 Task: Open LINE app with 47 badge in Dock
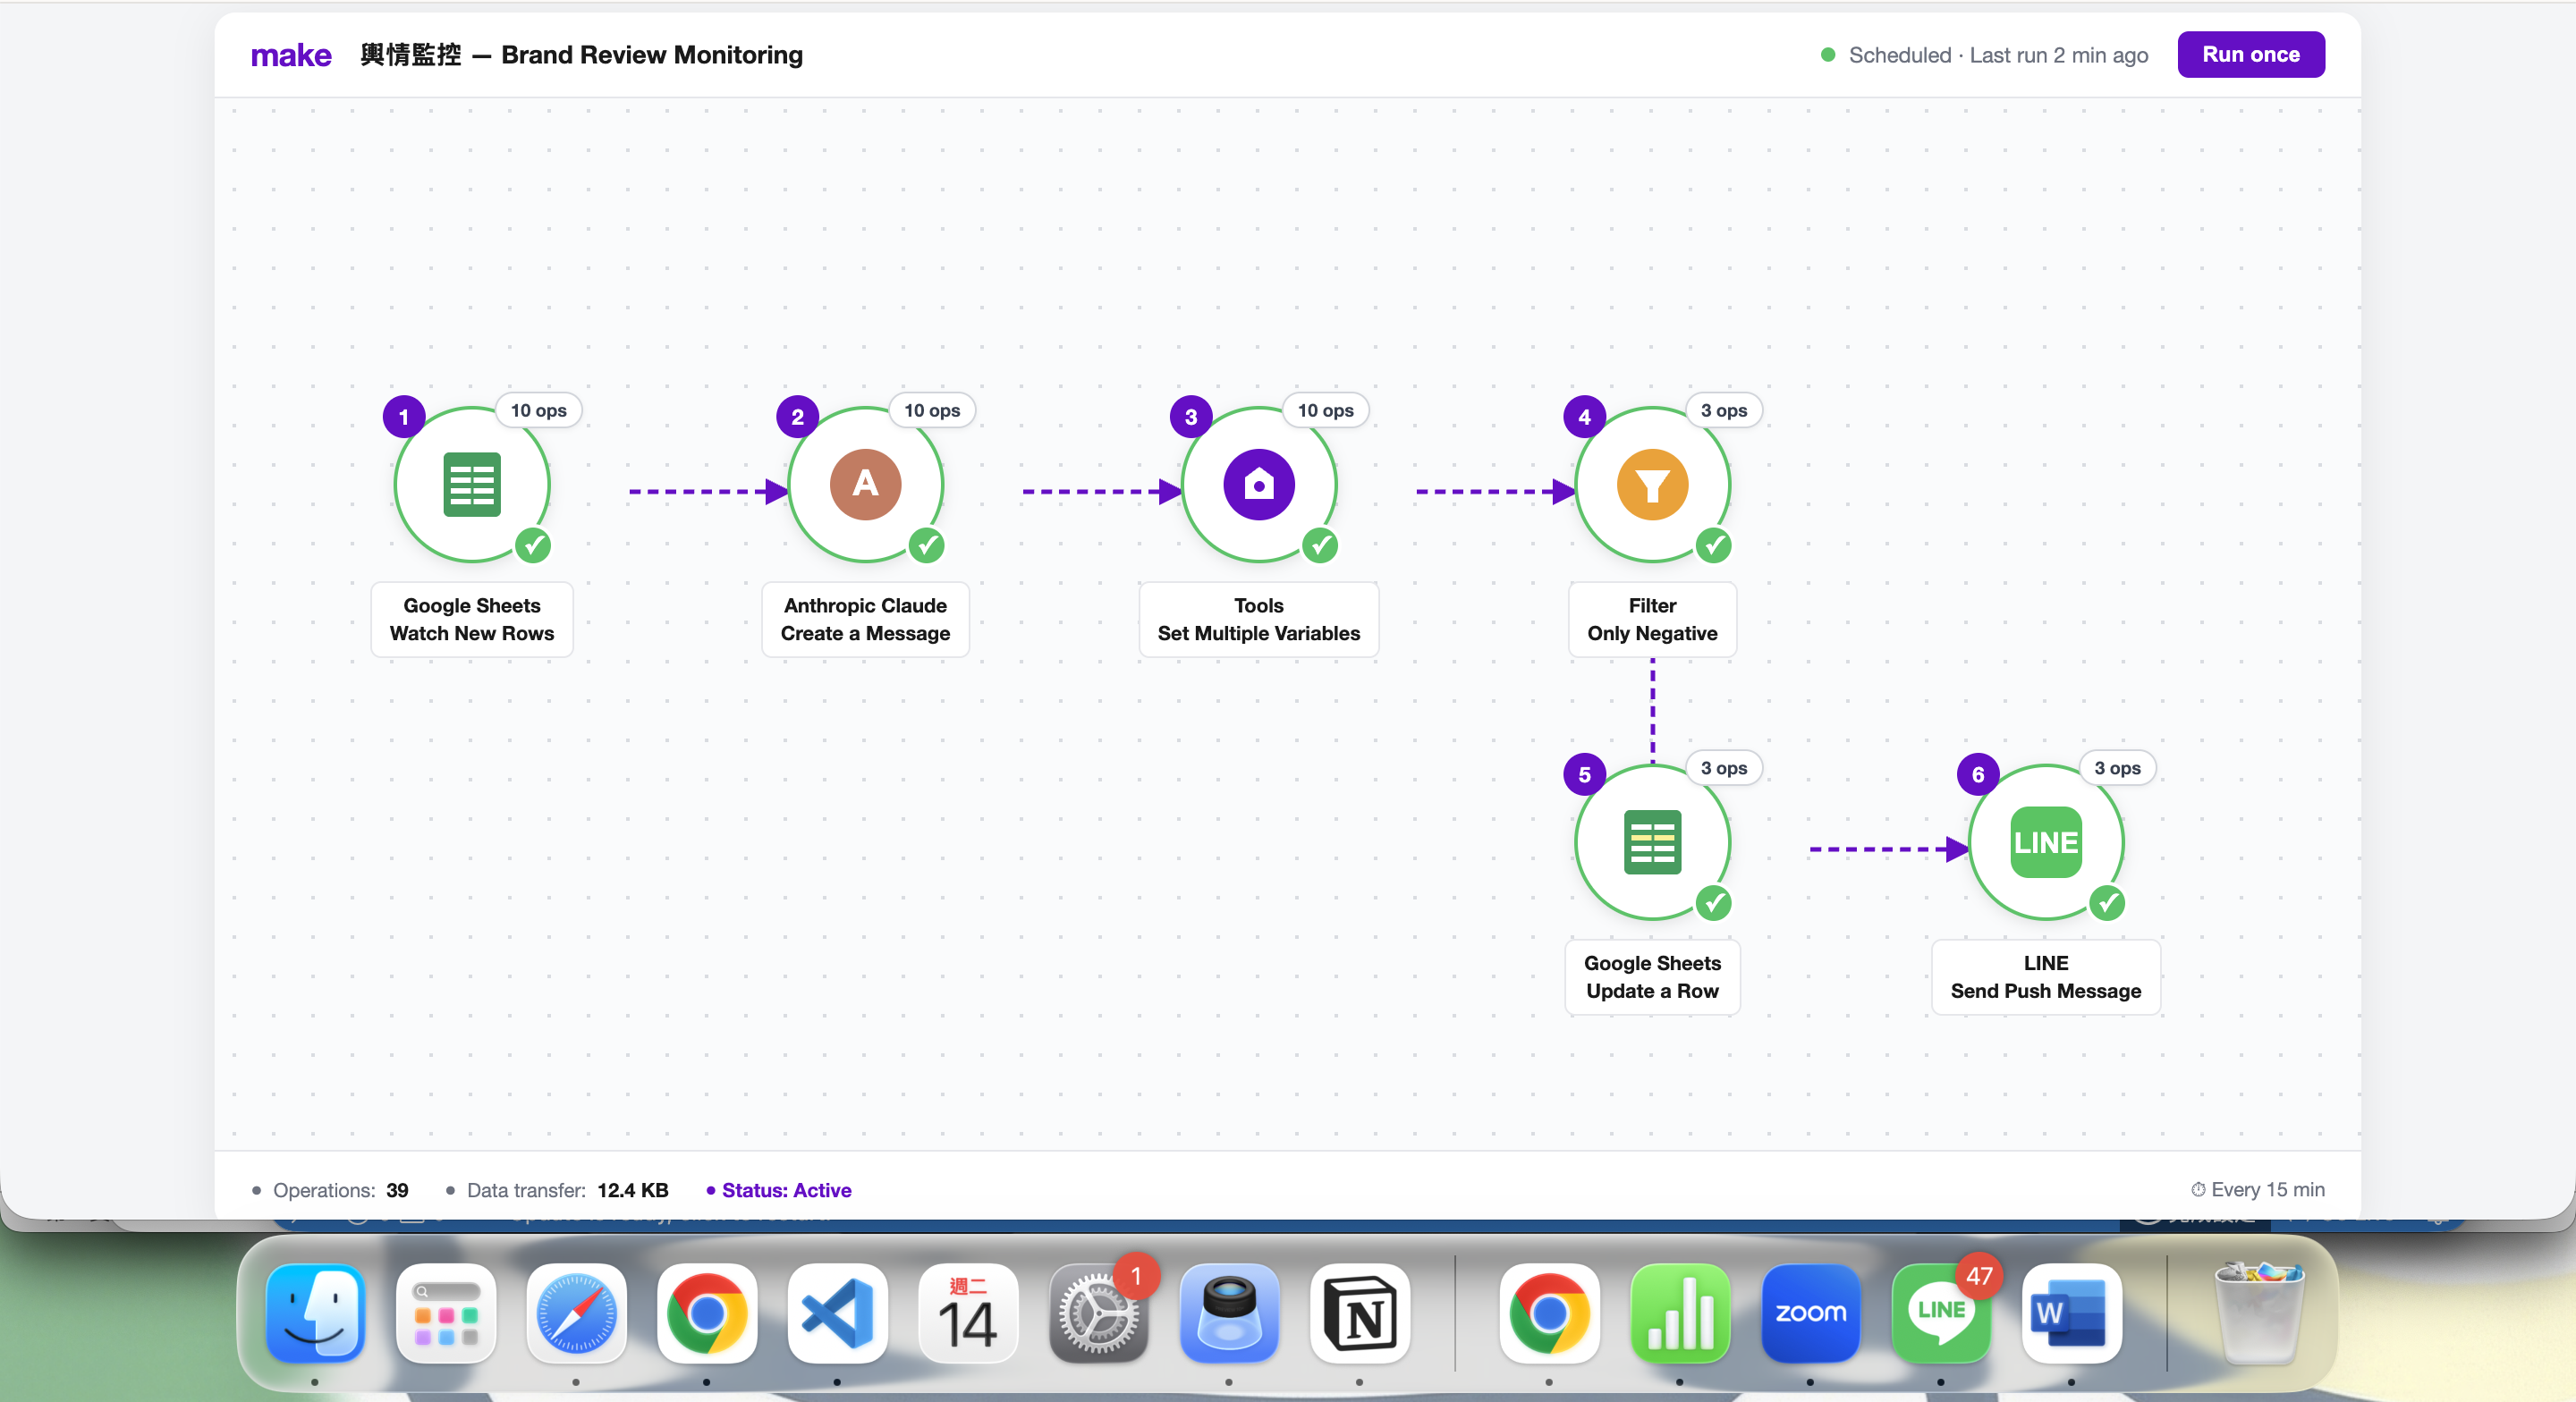1941,1313
